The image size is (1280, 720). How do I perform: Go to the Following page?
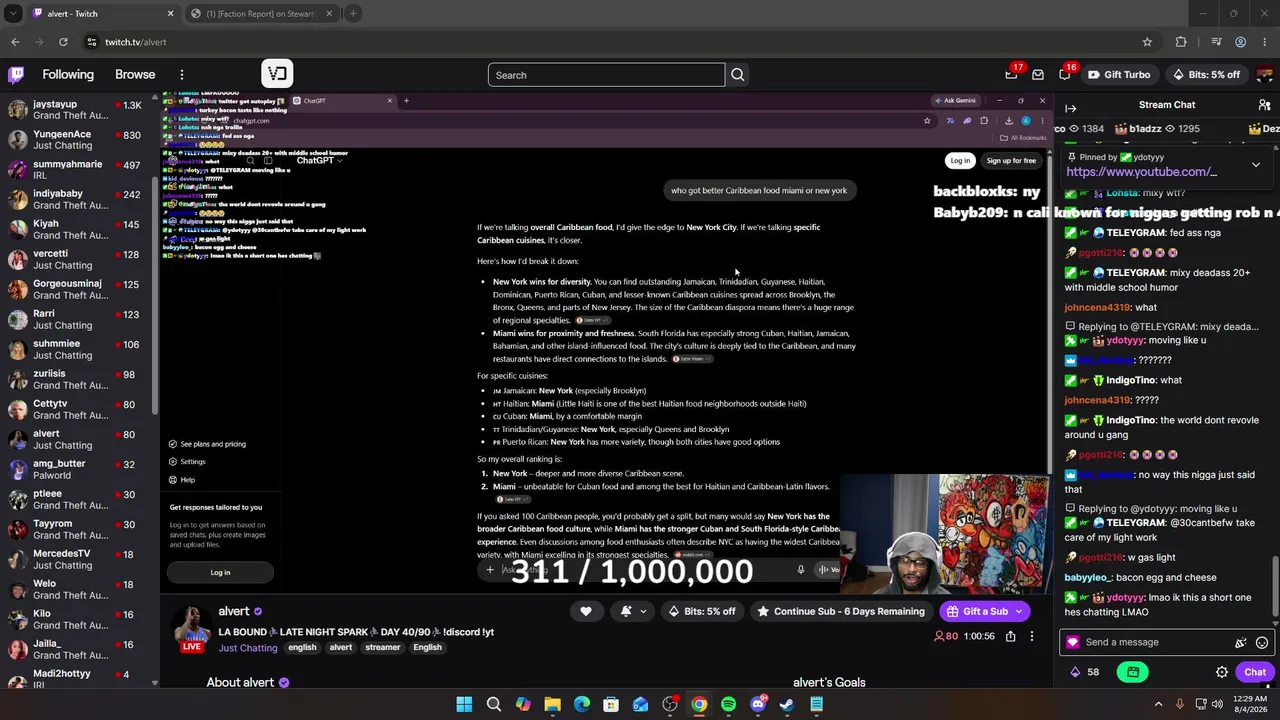[68, 75]
